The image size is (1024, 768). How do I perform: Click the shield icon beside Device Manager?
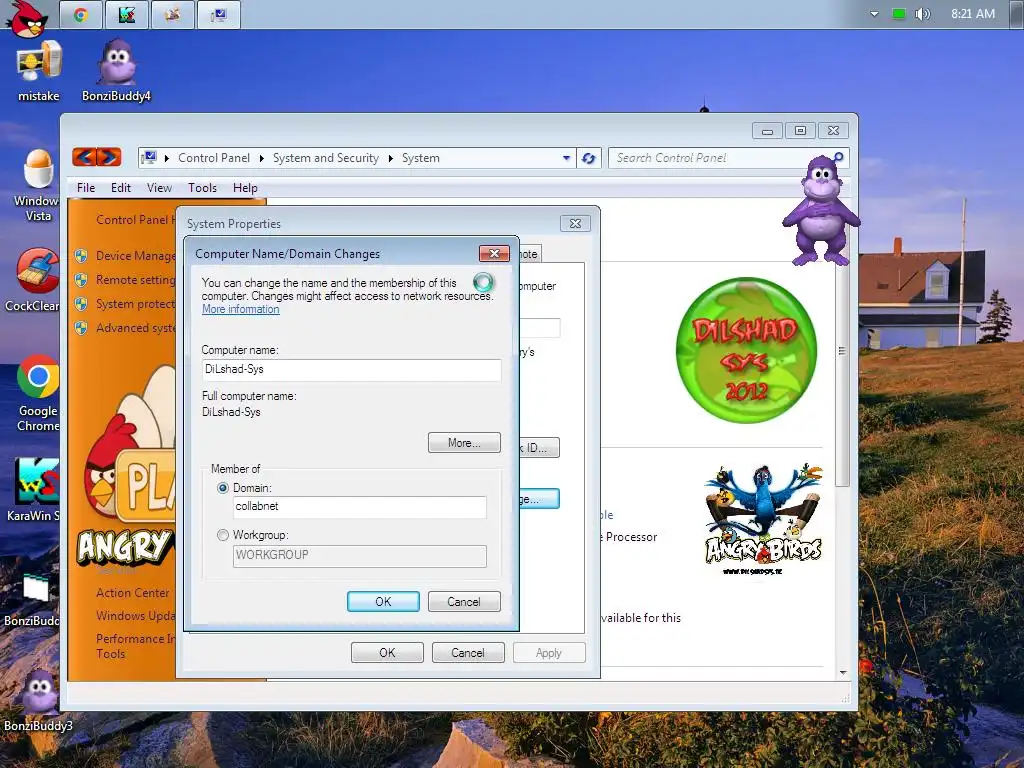(81, 256)
